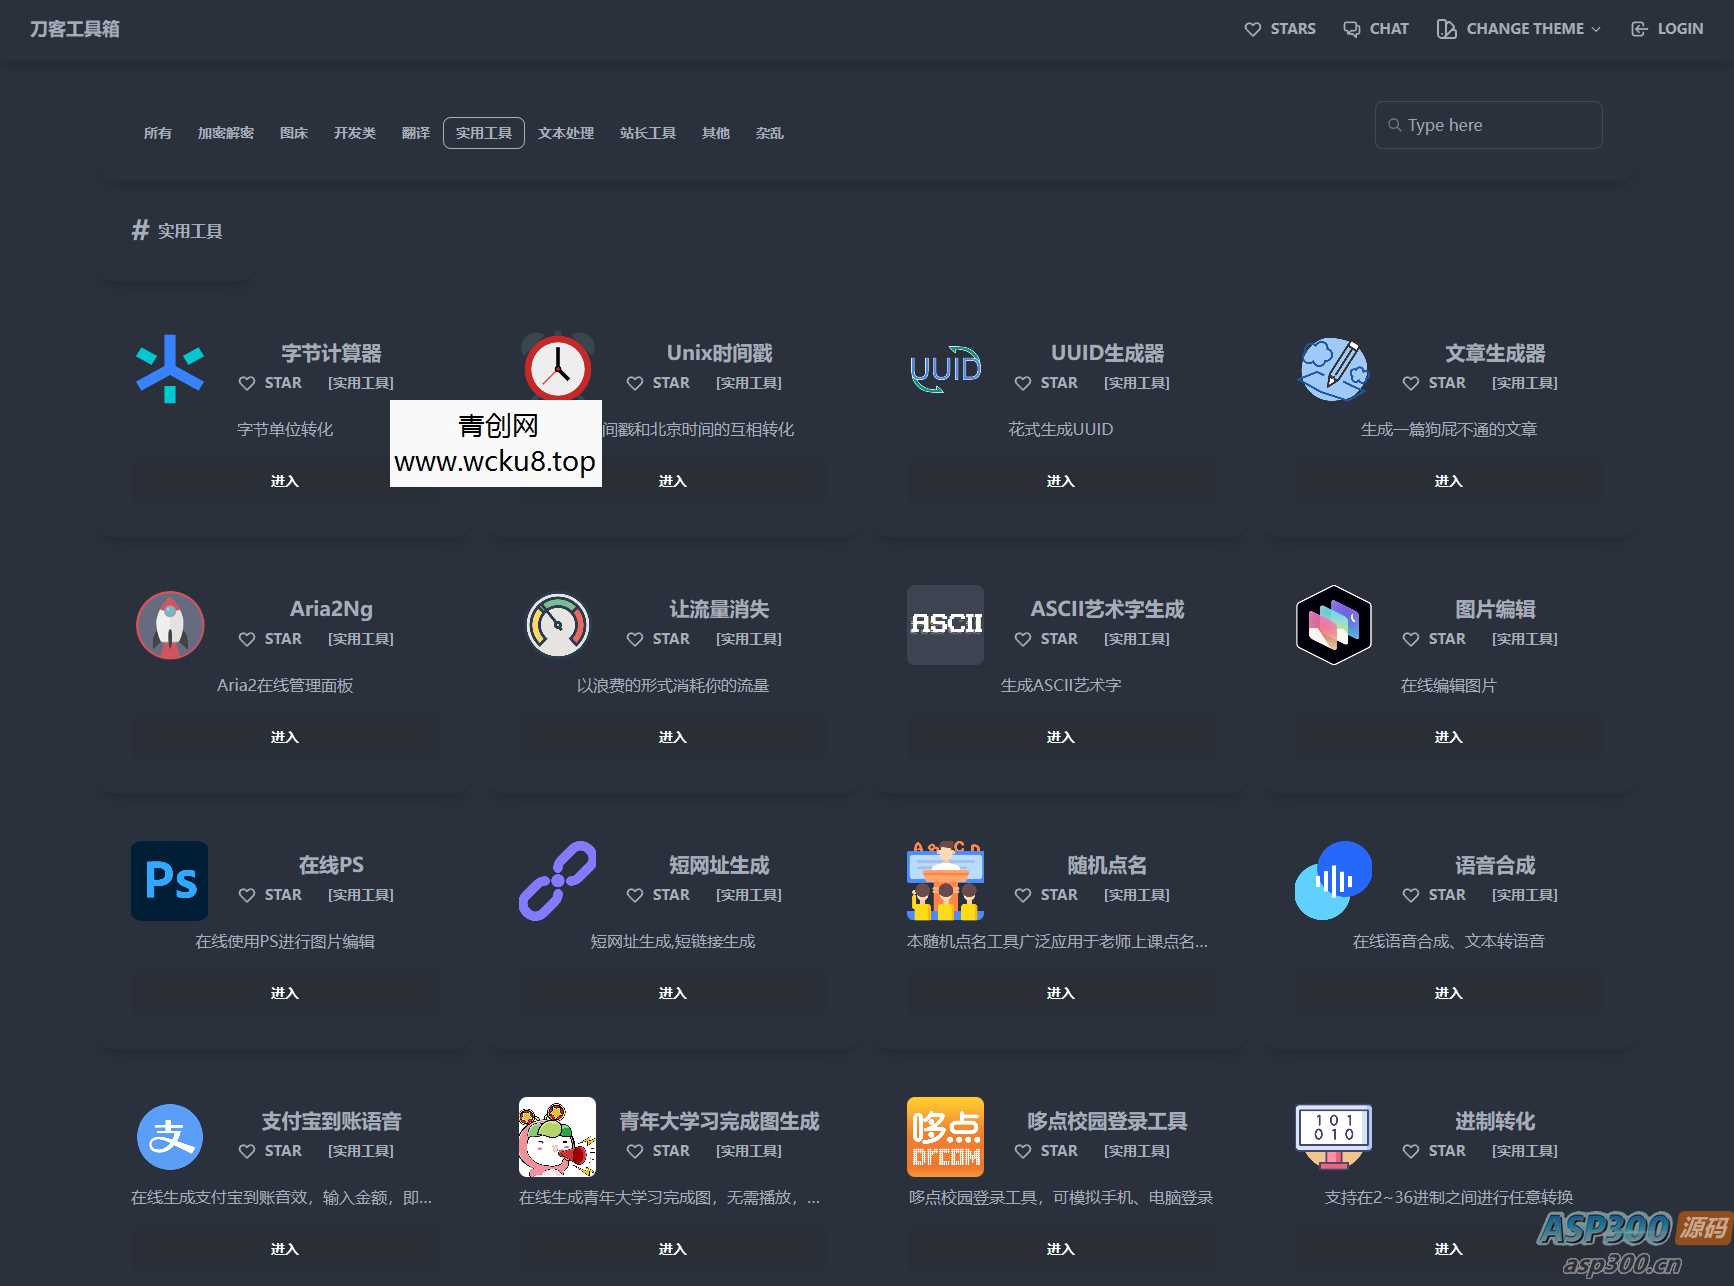This screenshot has height=1286, width=1734.
Task: Click the Aria2Ng rocket icon
Action: click(169, 624)
